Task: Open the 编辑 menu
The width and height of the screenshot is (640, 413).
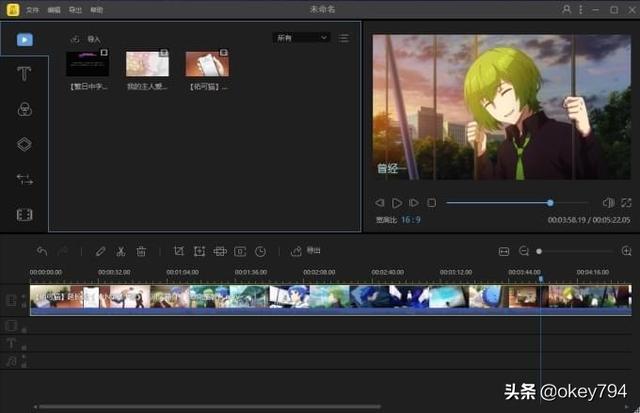Action: coord(54,10)
